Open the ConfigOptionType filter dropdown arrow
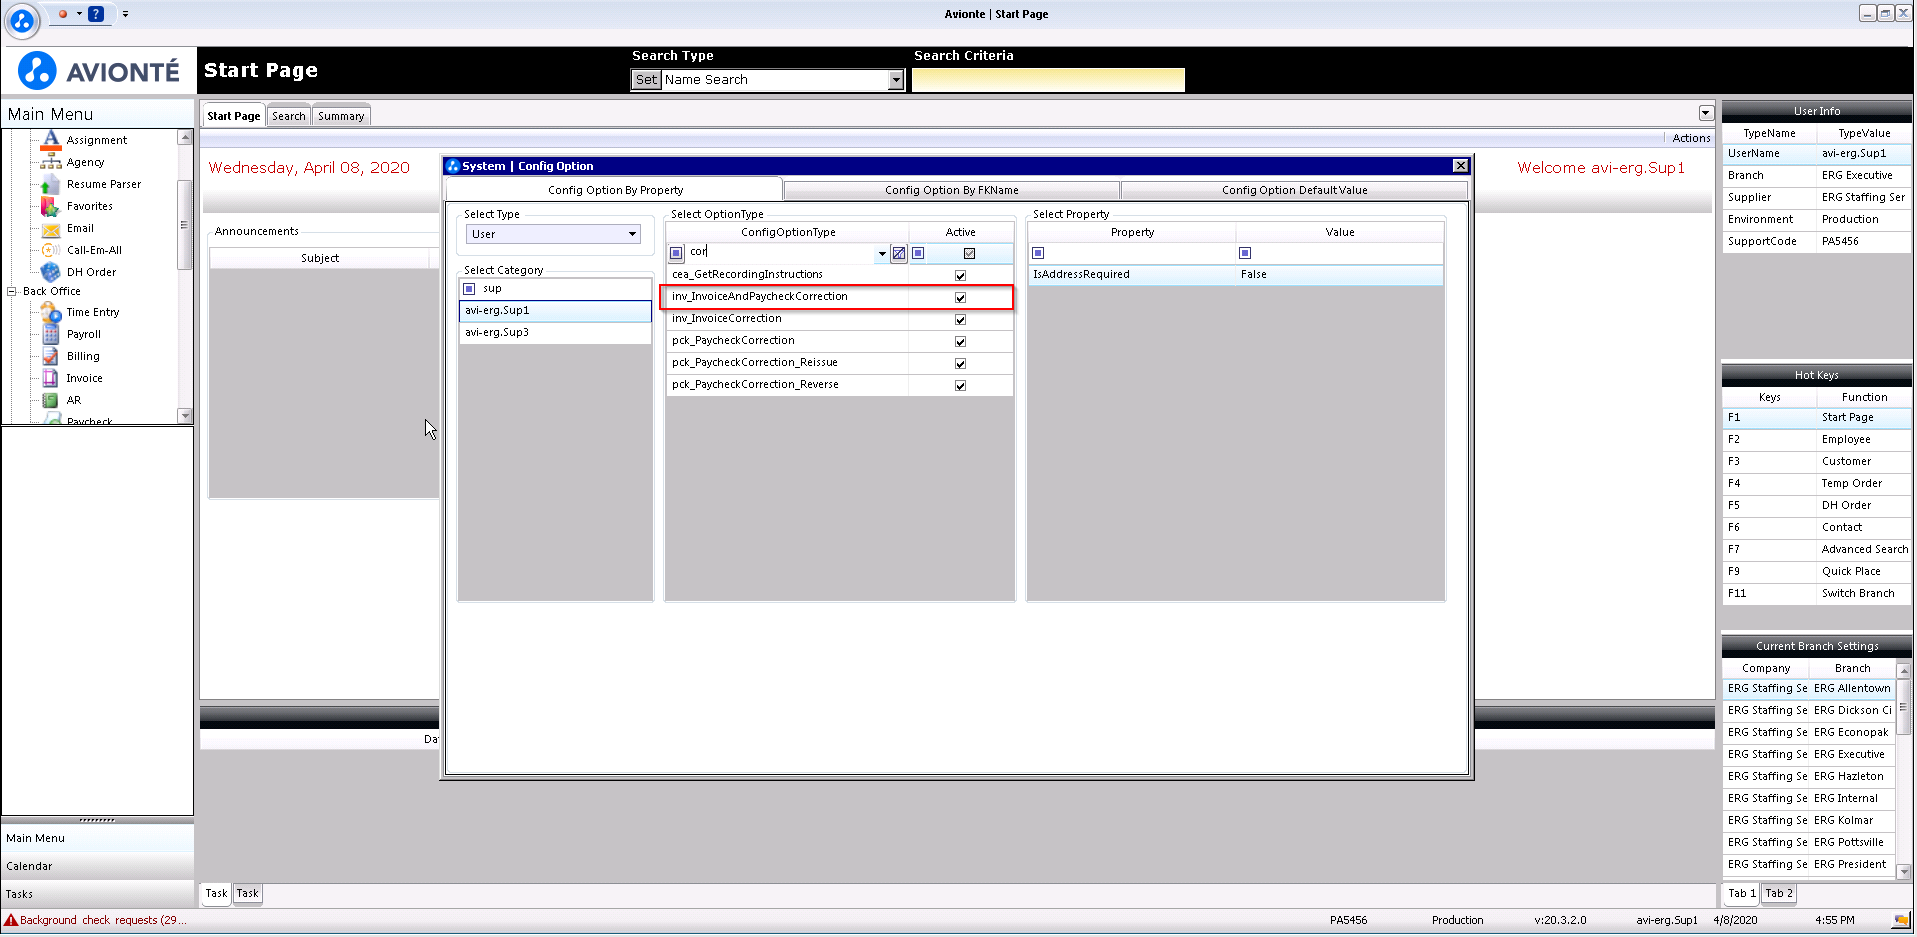 (x=882, y=253)
